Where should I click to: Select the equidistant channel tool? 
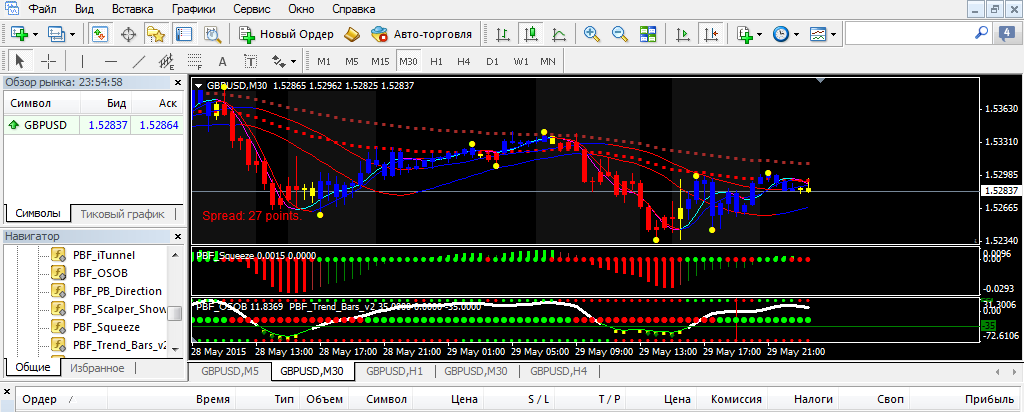(167, 61)
